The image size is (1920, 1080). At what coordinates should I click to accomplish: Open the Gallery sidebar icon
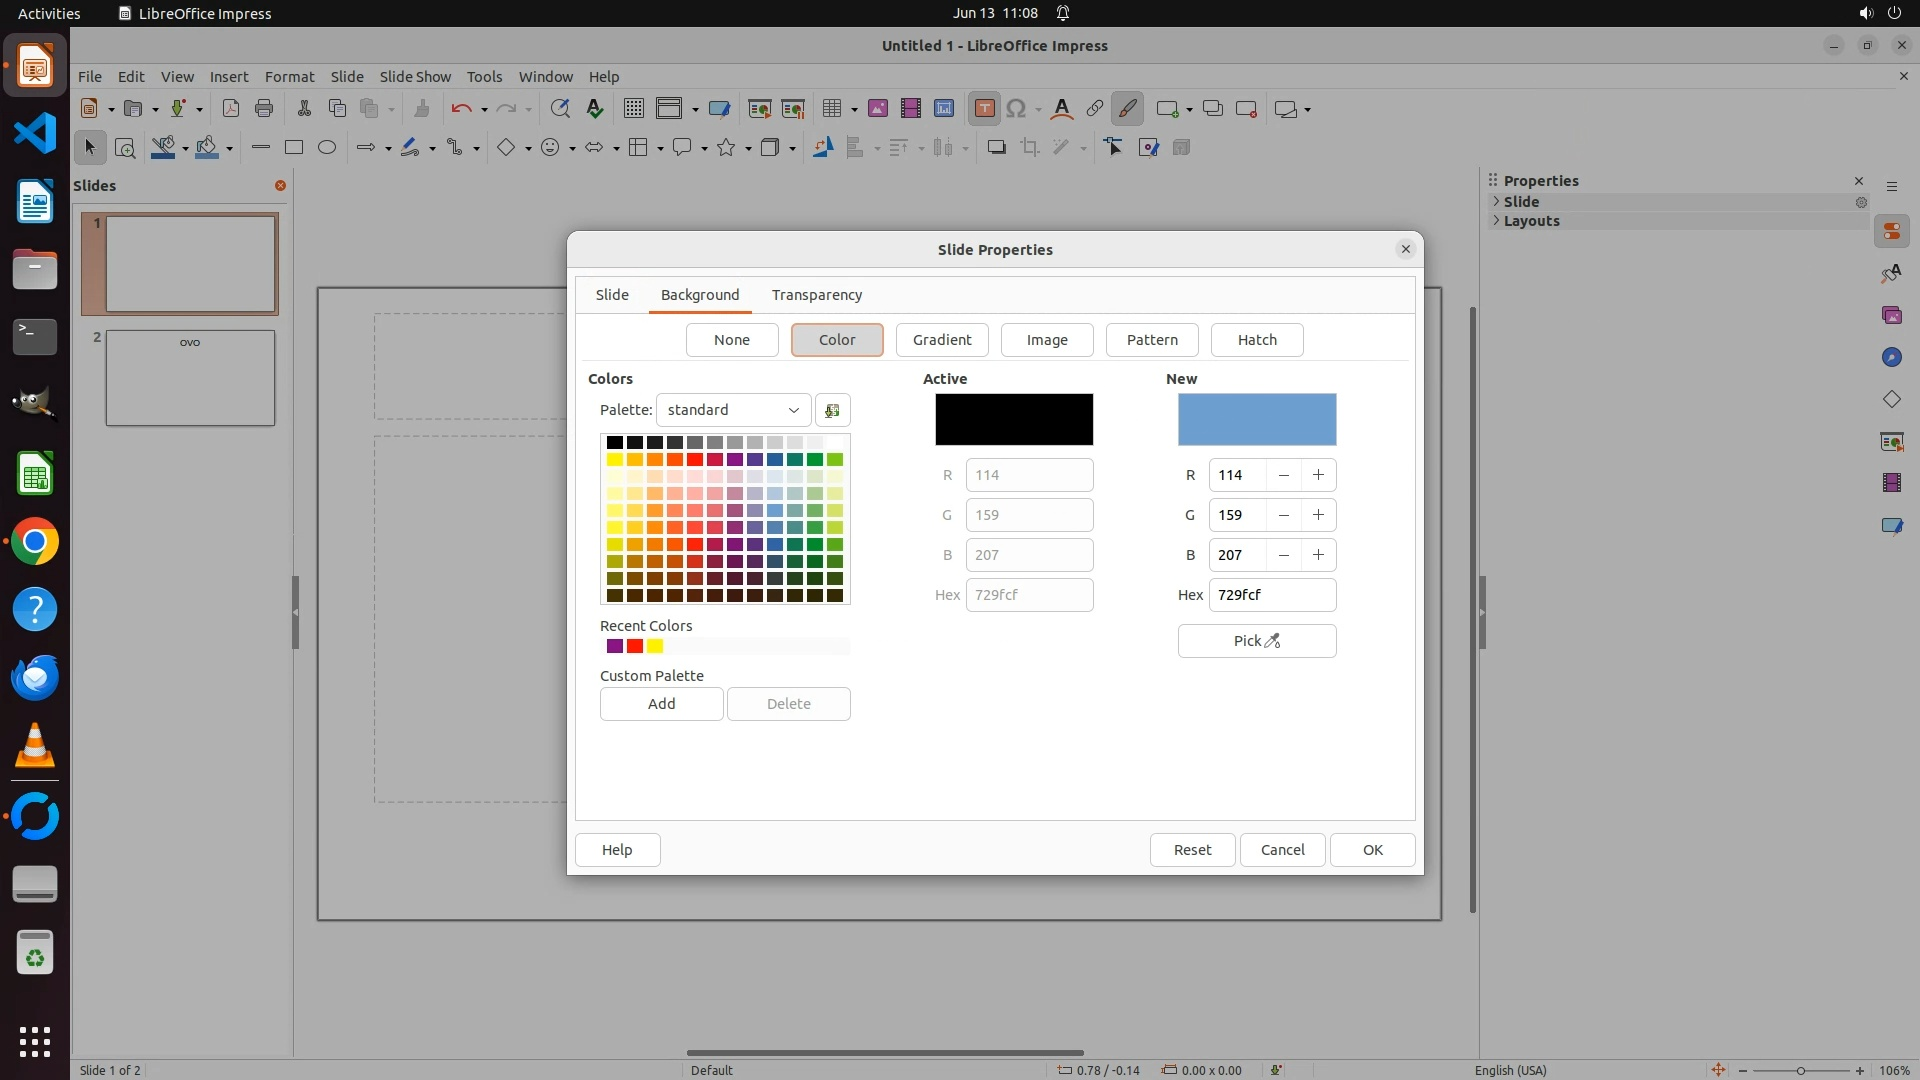tap(1891, 315)
